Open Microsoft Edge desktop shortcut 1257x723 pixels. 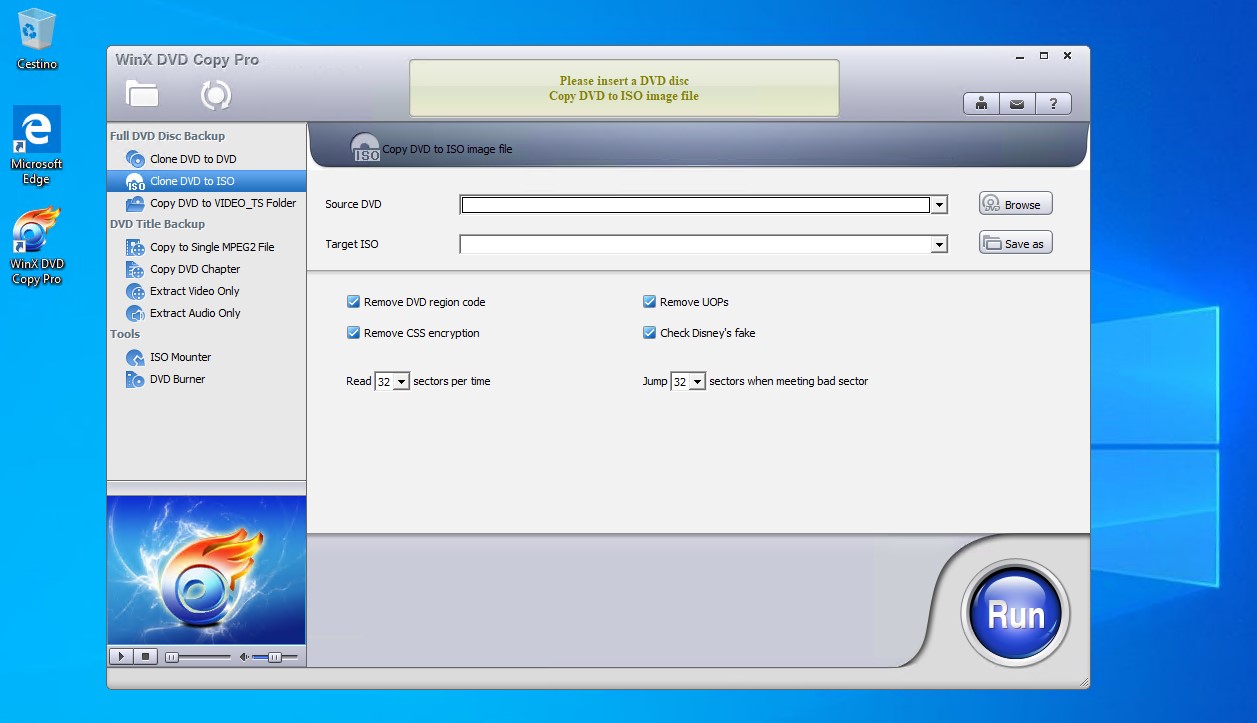point(36,146)
